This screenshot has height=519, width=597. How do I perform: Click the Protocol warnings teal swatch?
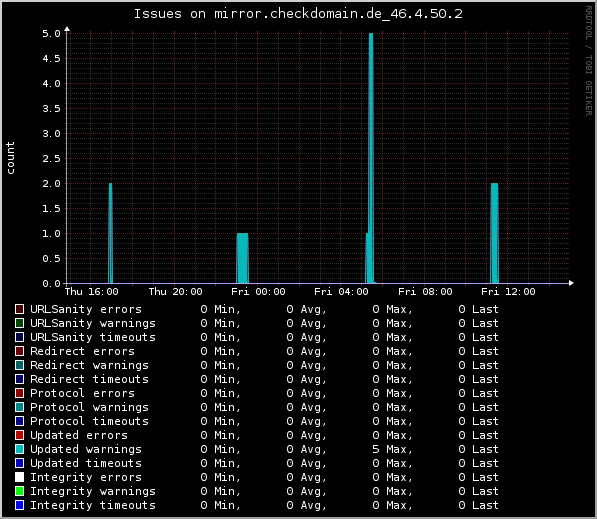pyautogui.click(x=19, y=407)
